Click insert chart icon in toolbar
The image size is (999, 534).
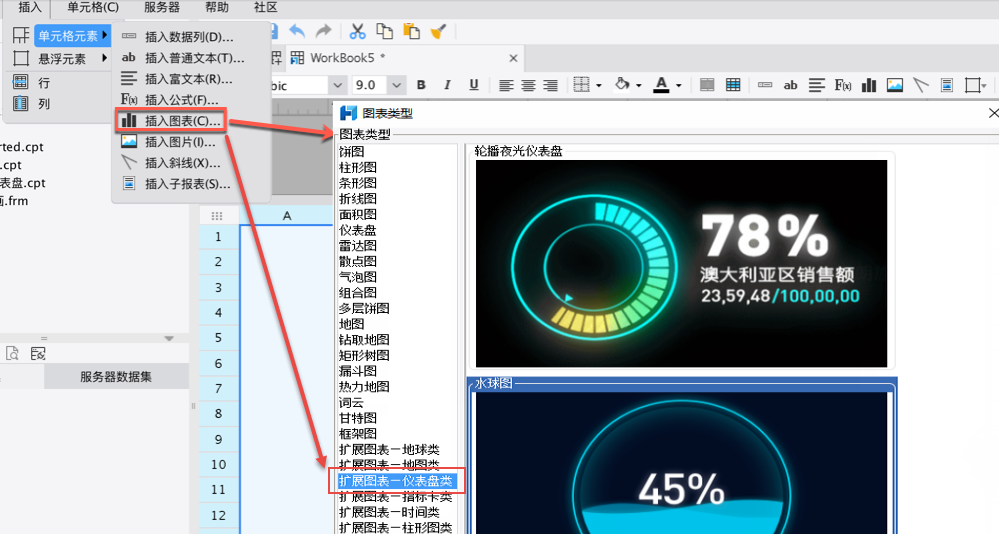(x=869, y=85)
